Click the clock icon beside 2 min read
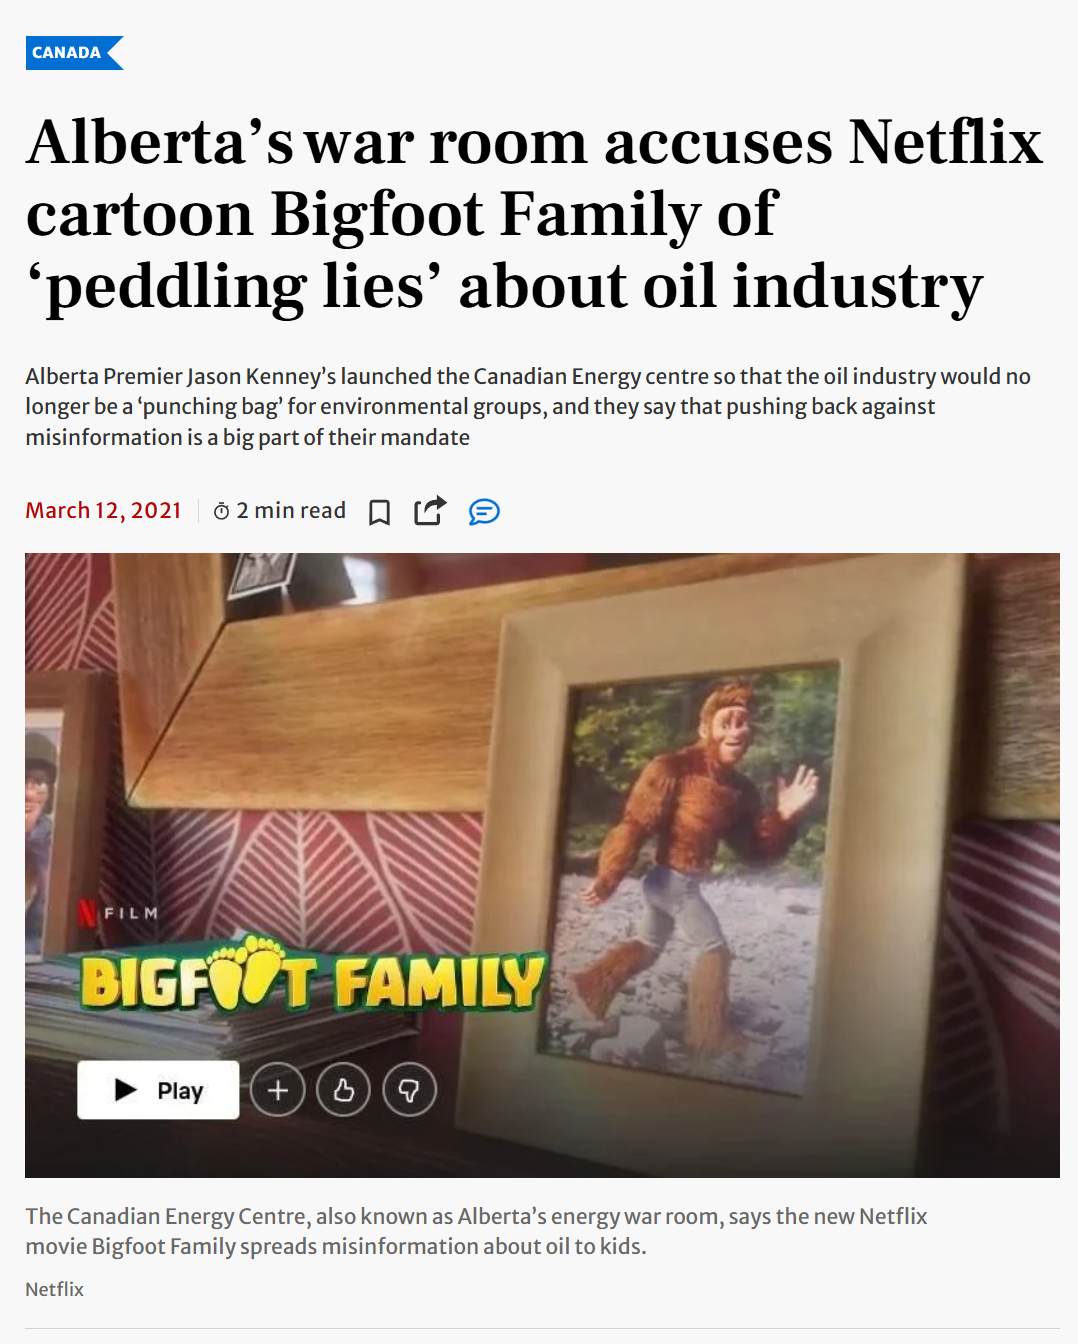 pyautogui.click(x=221, y=512)
